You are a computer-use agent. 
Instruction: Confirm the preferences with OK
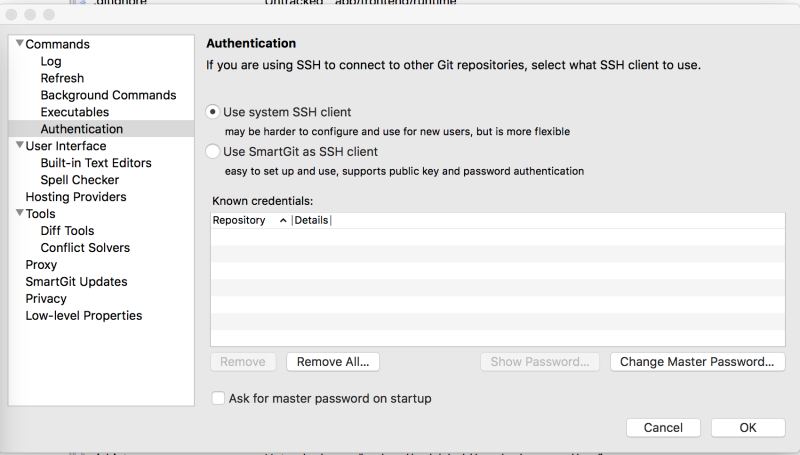[x=747, y=427]
